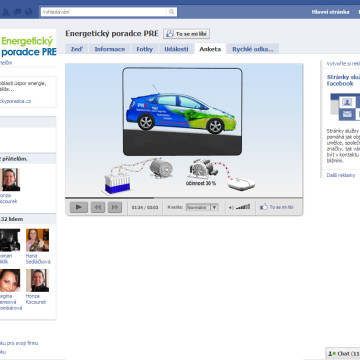Select the Události tab
Viewport: 360px width, 360px height.
[176, 49]
